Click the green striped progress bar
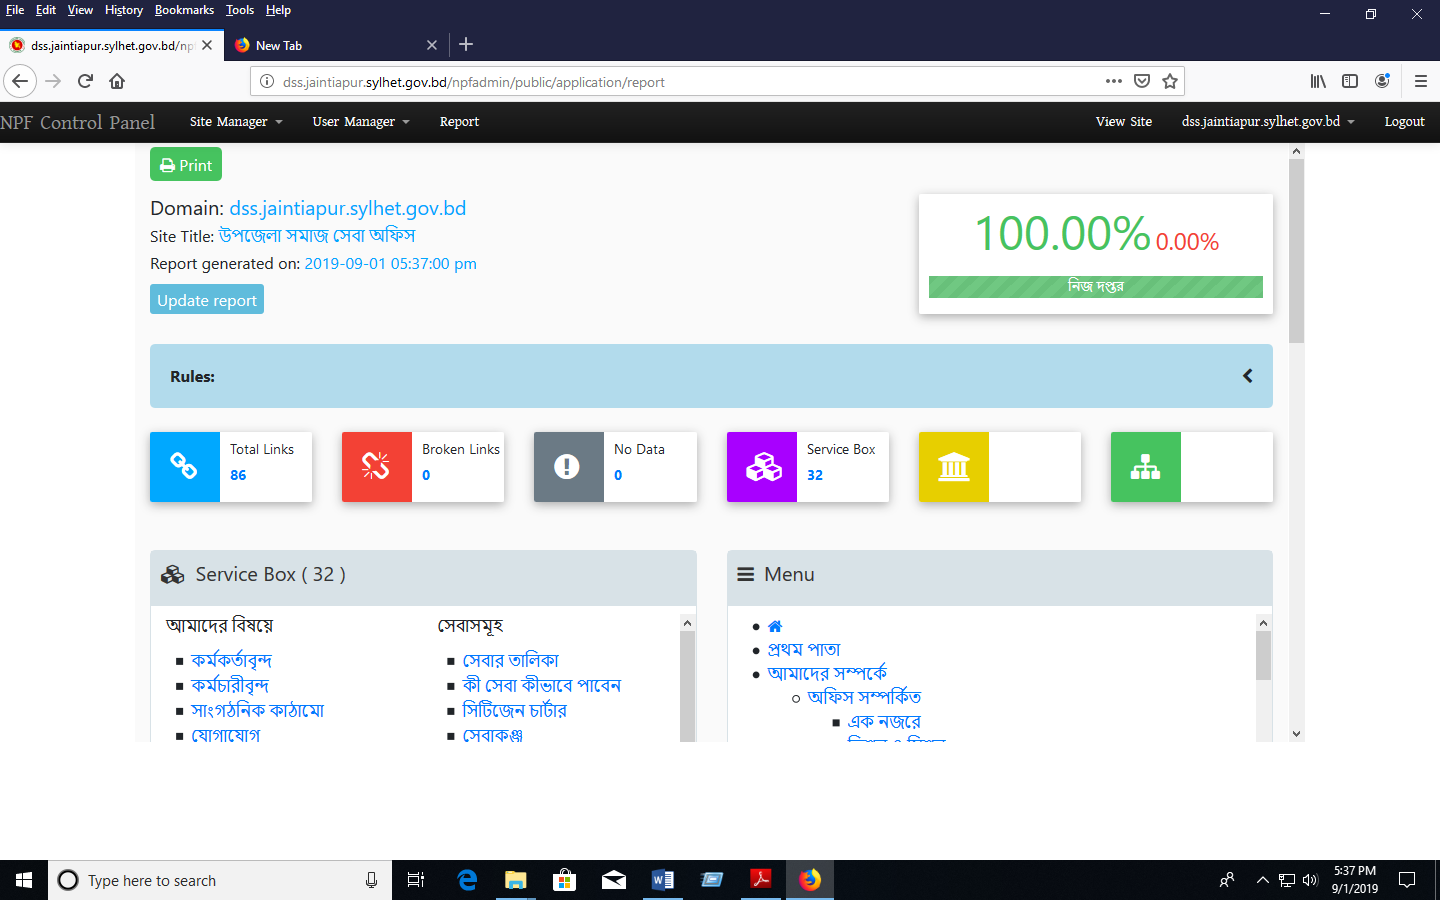Screen dimensions: 1440x900 [1095, 287]
